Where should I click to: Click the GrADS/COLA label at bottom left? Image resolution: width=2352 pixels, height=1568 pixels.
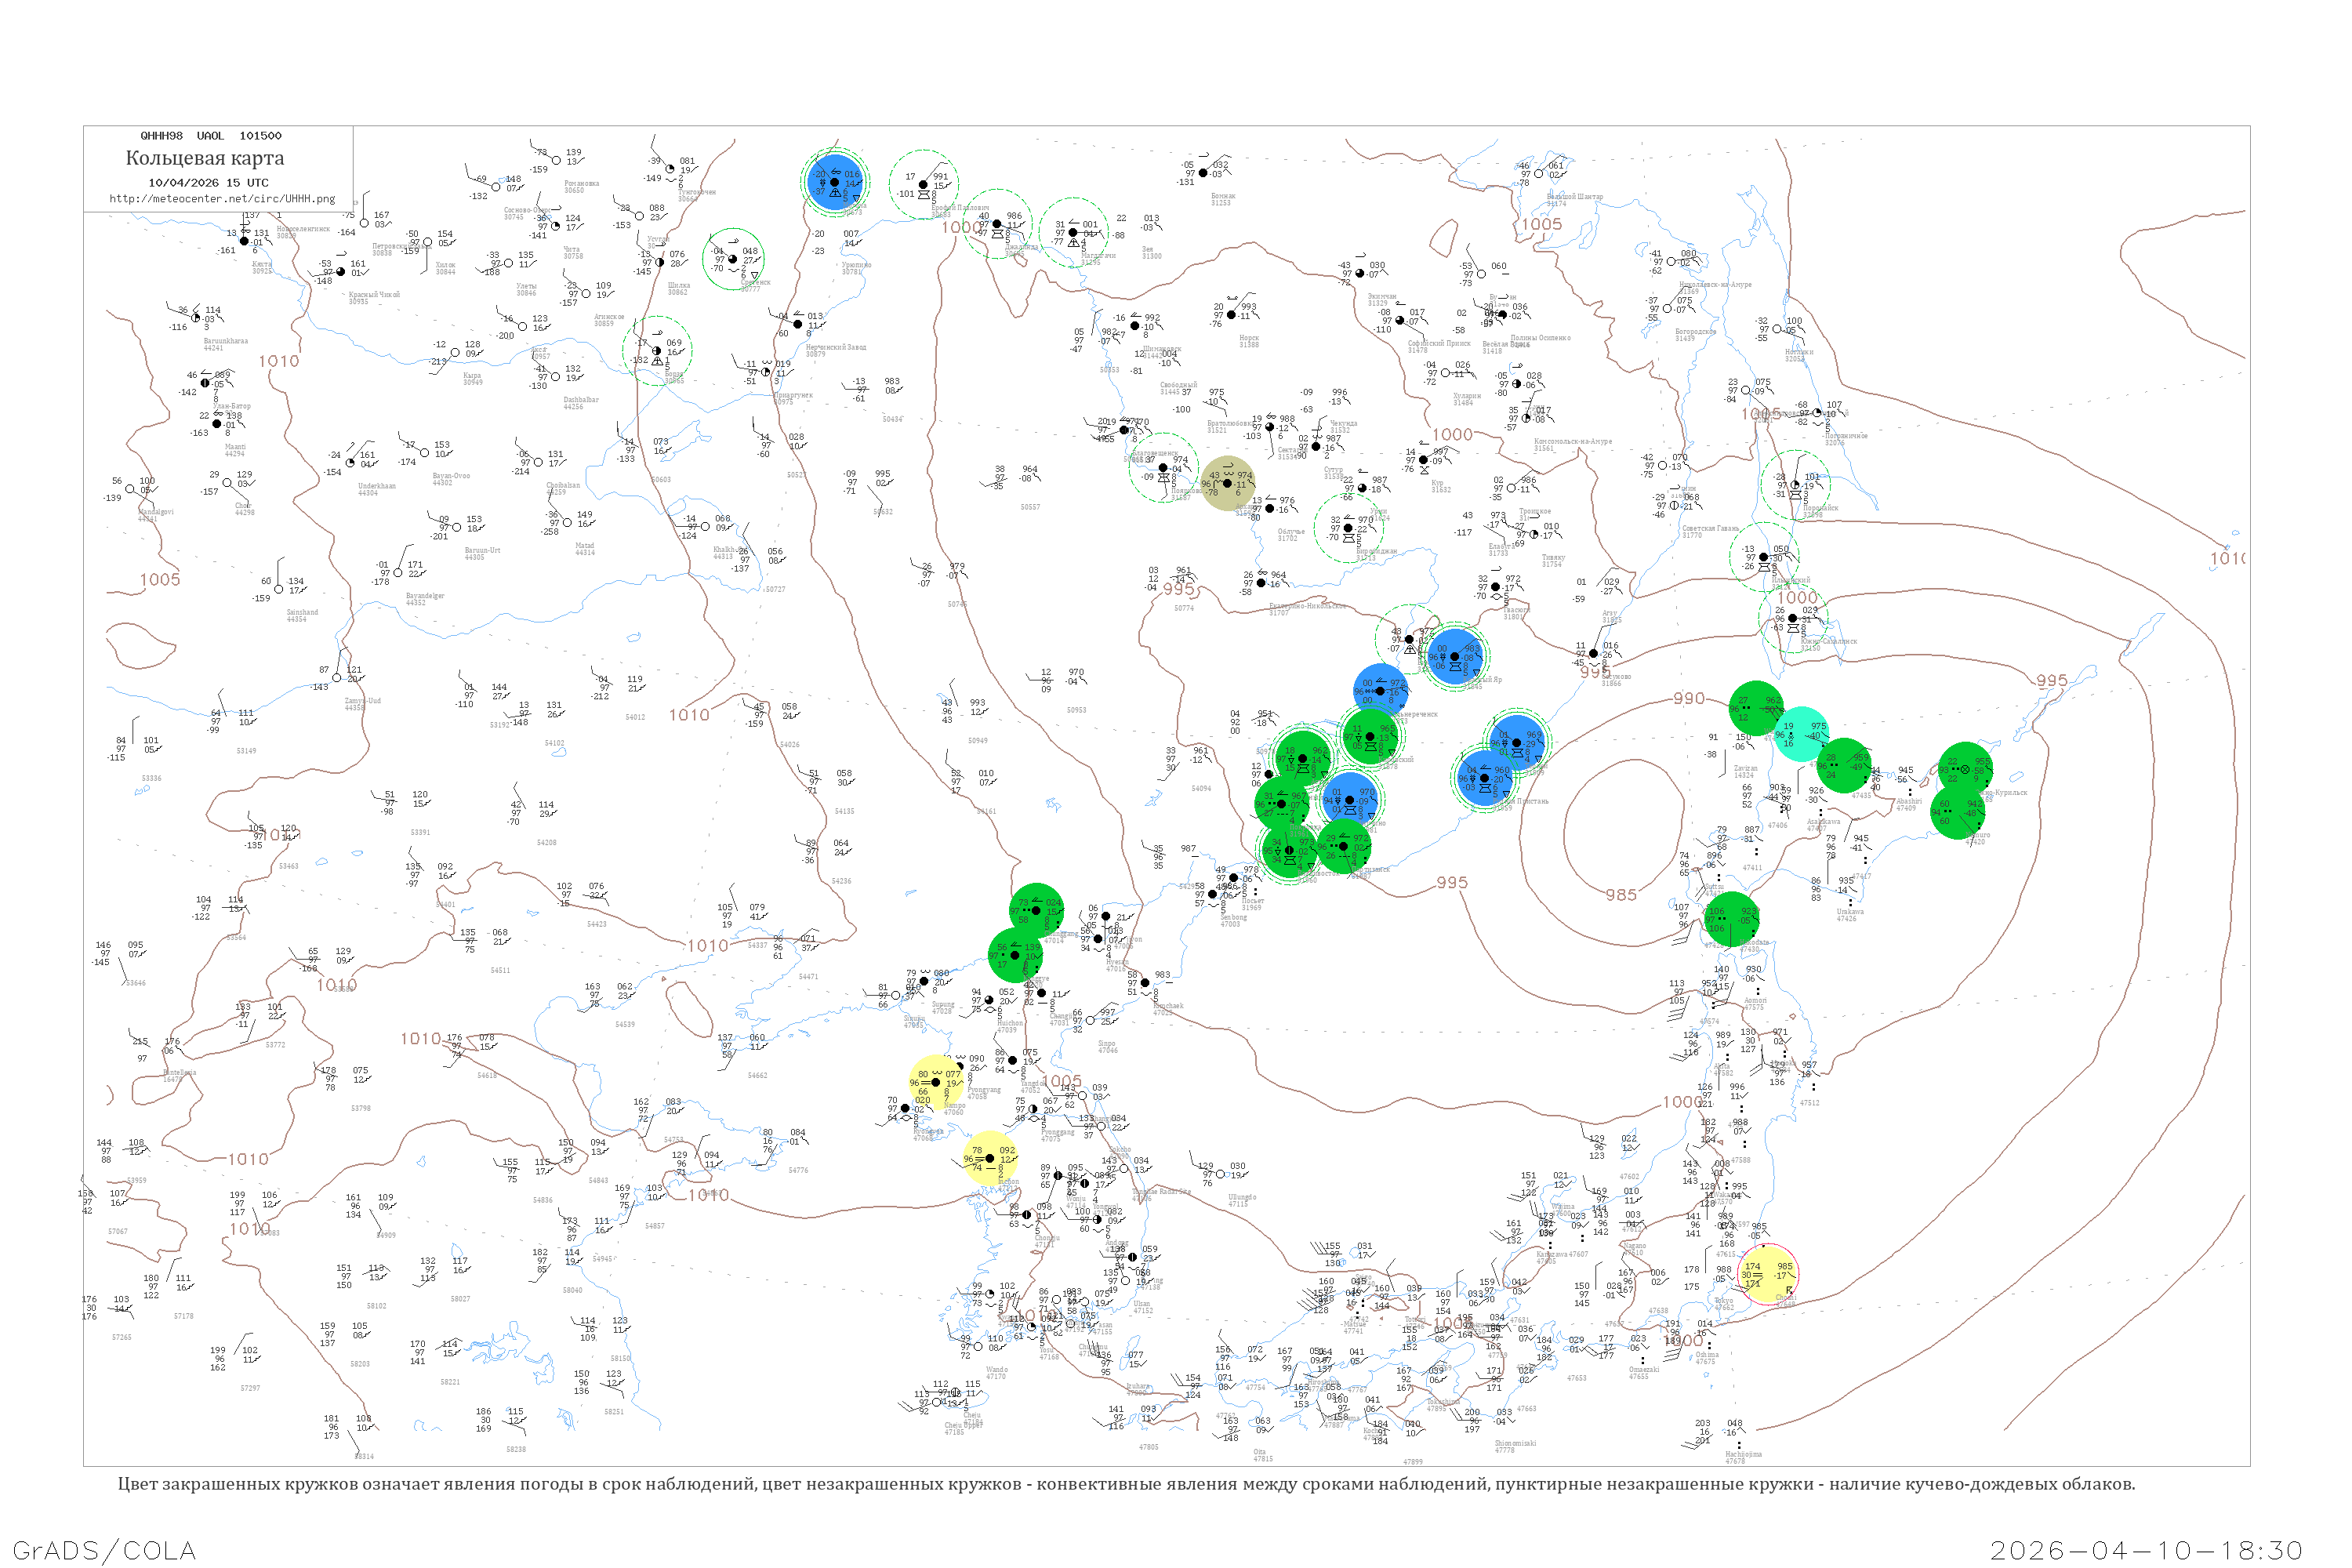tap(104, 1550)
